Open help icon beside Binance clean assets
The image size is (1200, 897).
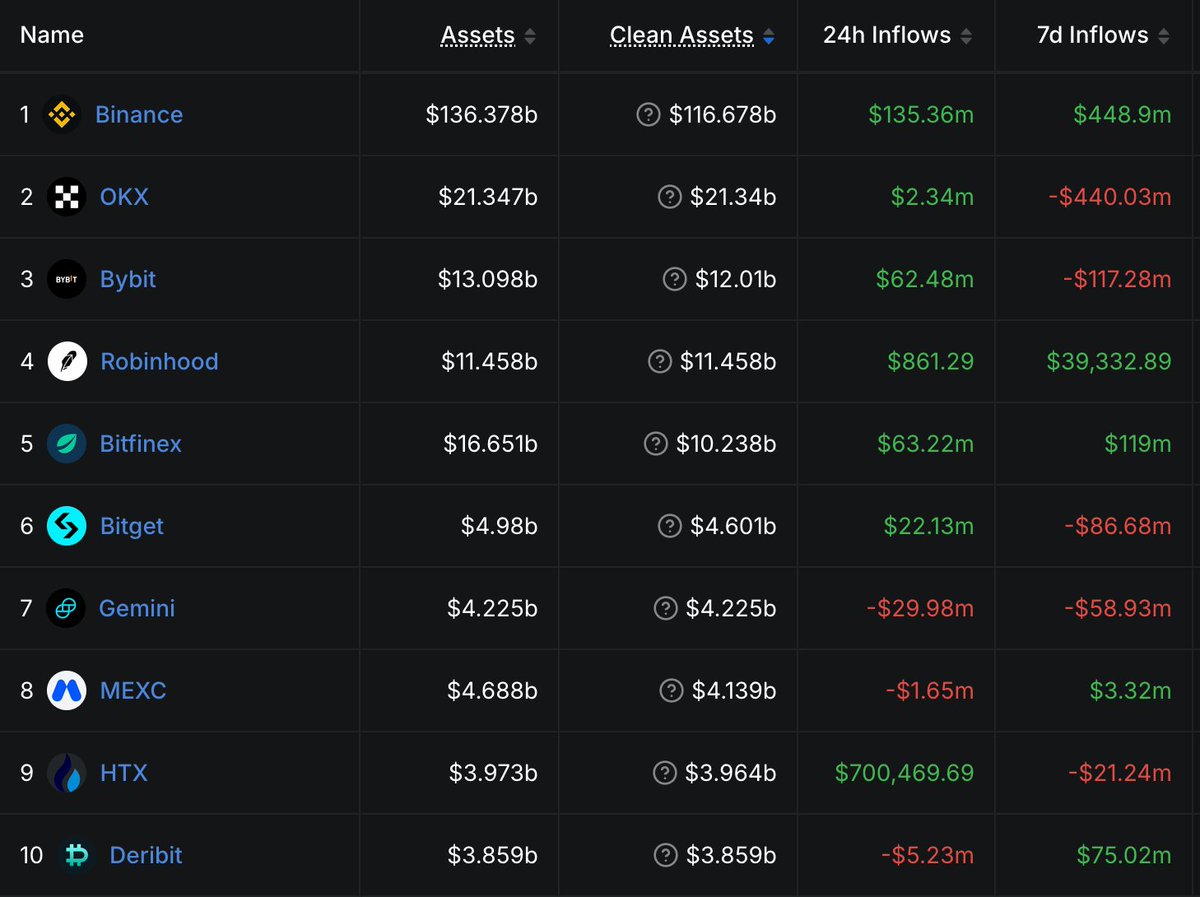pyautogui.click(x=648, y=115)
